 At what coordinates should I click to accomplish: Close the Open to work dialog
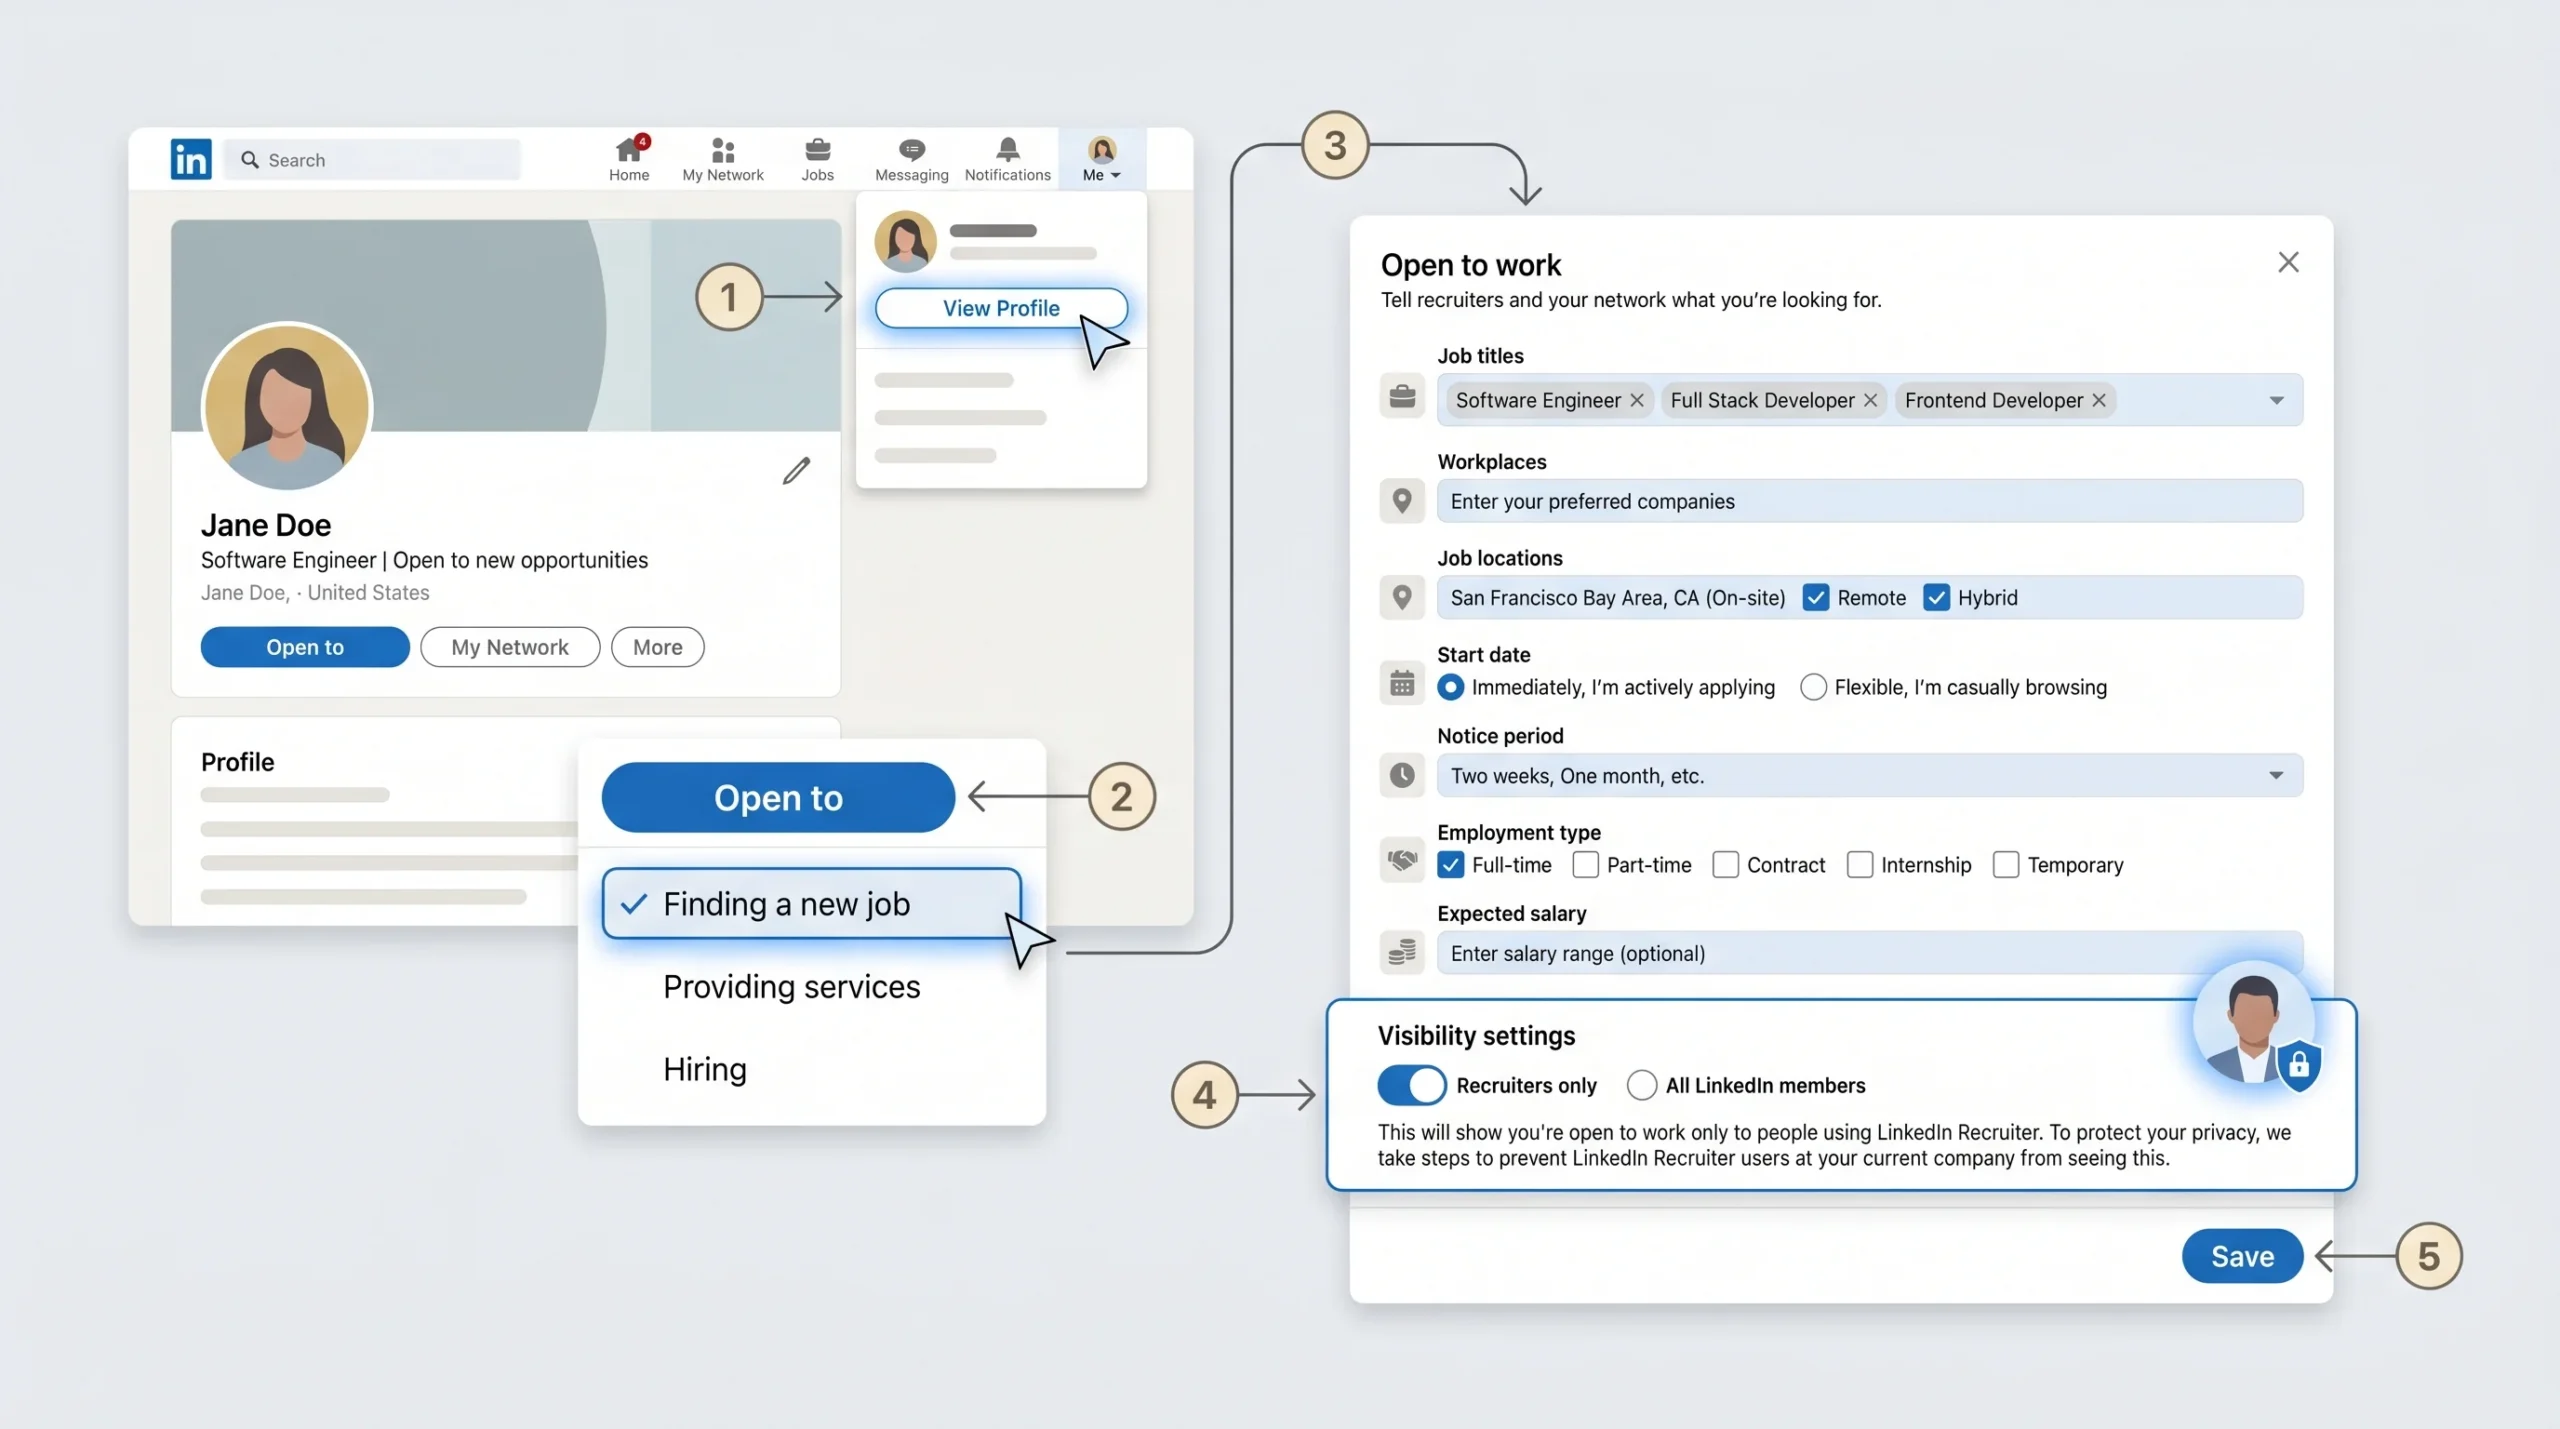(2288, 262)
